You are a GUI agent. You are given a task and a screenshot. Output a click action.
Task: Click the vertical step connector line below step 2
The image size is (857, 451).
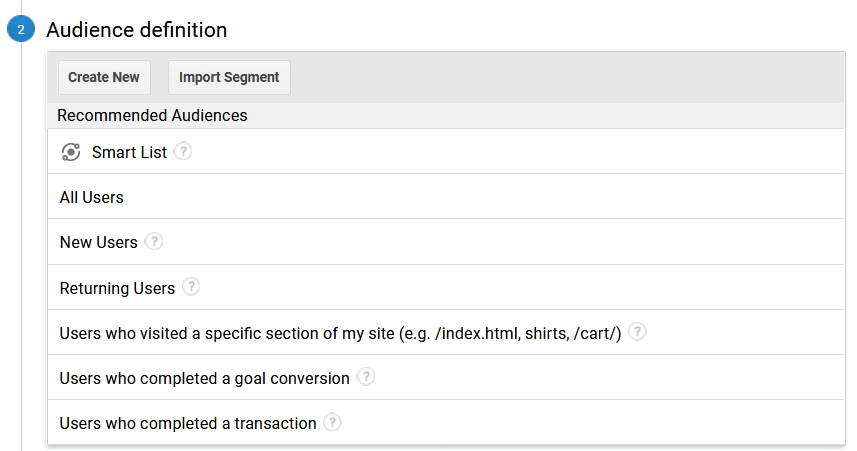tap(21, 246)
